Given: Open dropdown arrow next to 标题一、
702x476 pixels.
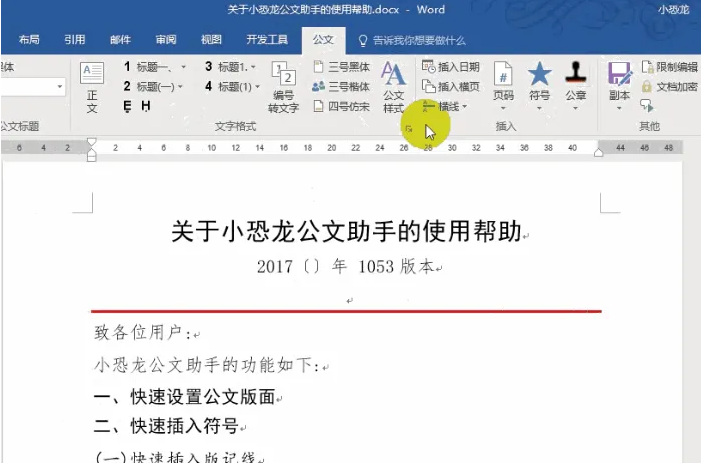Looking at the screenshot, I should click(183, 67).
